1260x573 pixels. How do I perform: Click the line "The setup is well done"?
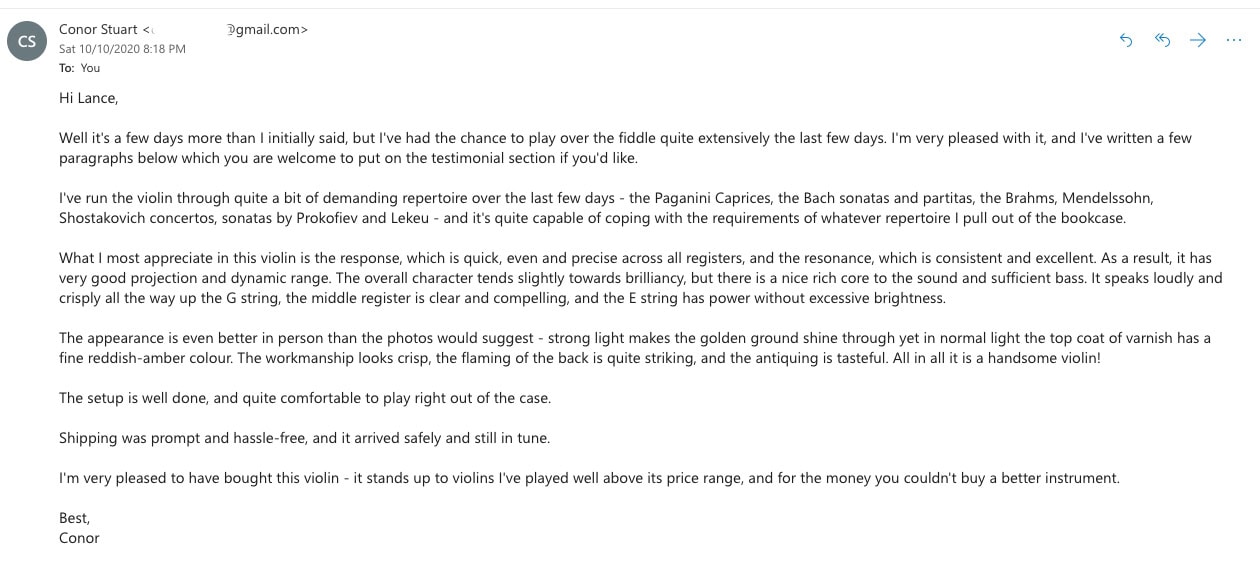tap(305, 398)
